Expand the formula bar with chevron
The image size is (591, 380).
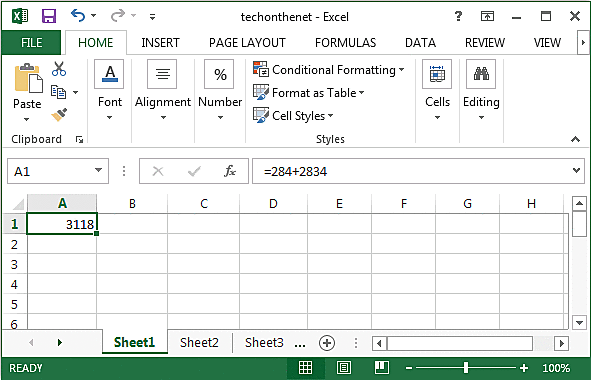click(576, 170)
